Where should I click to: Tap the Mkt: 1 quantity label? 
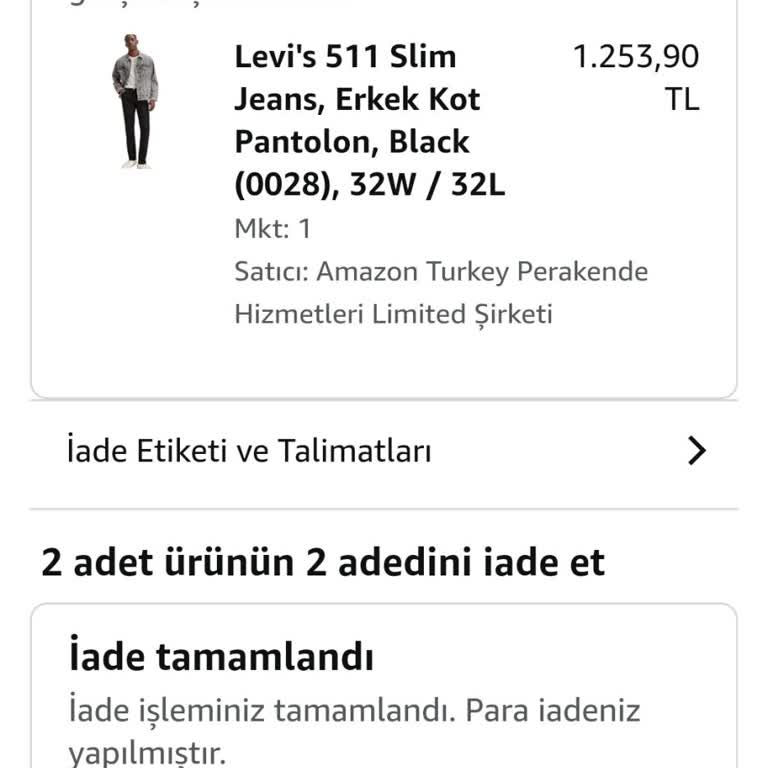[x=273, y=229]
